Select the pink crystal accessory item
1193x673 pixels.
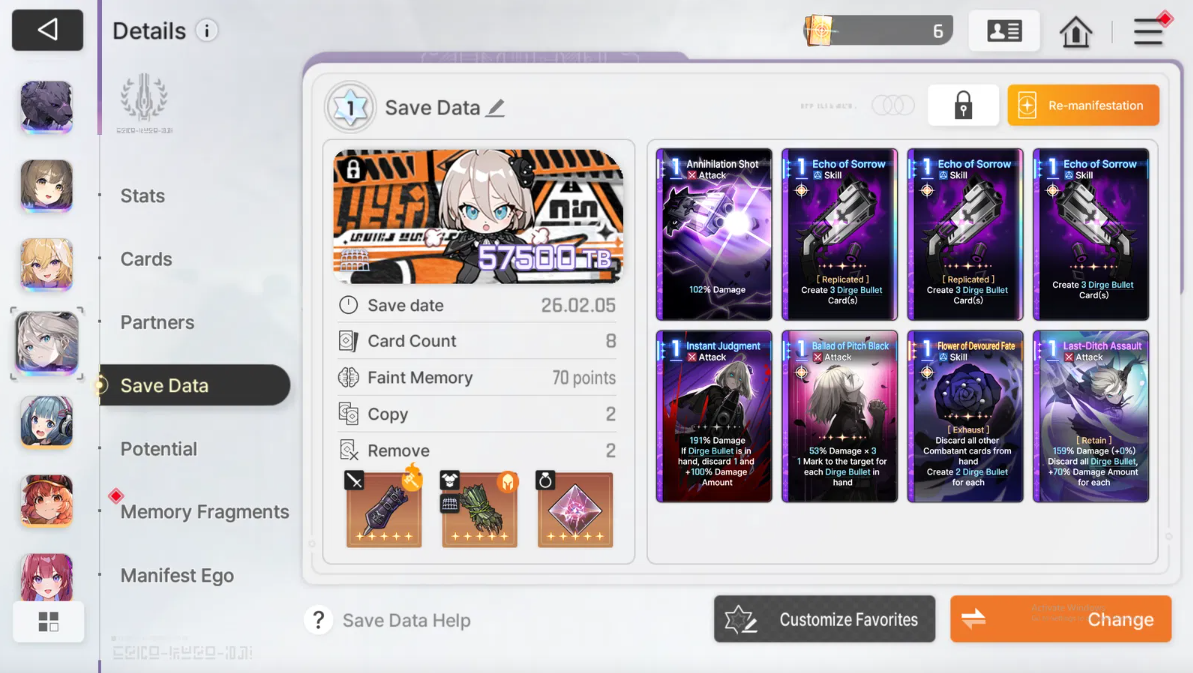point(574,509)
